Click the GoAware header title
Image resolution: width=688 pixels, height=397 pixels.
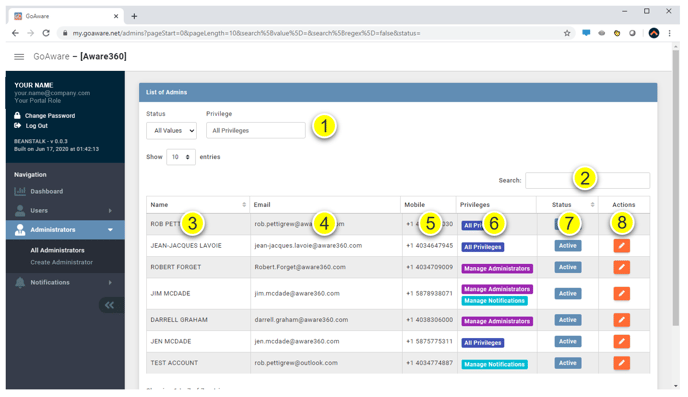click(80, 57)
